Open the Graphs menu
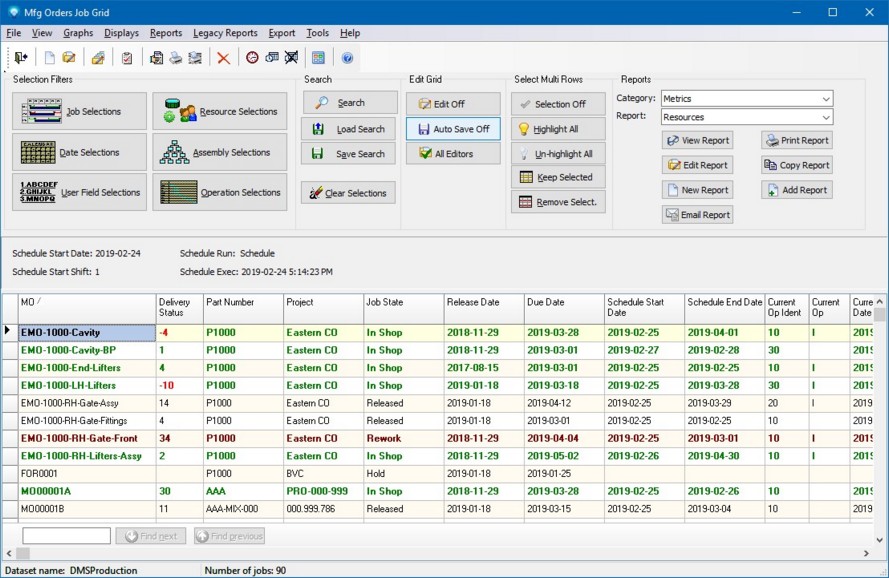The height and width of the screenshot is (578, 889). [78, 33]
